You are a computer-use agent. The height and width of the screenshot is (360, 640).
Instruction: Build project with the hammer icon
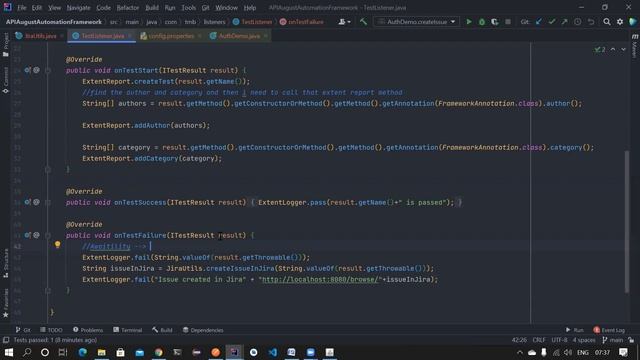click(363, 22)
